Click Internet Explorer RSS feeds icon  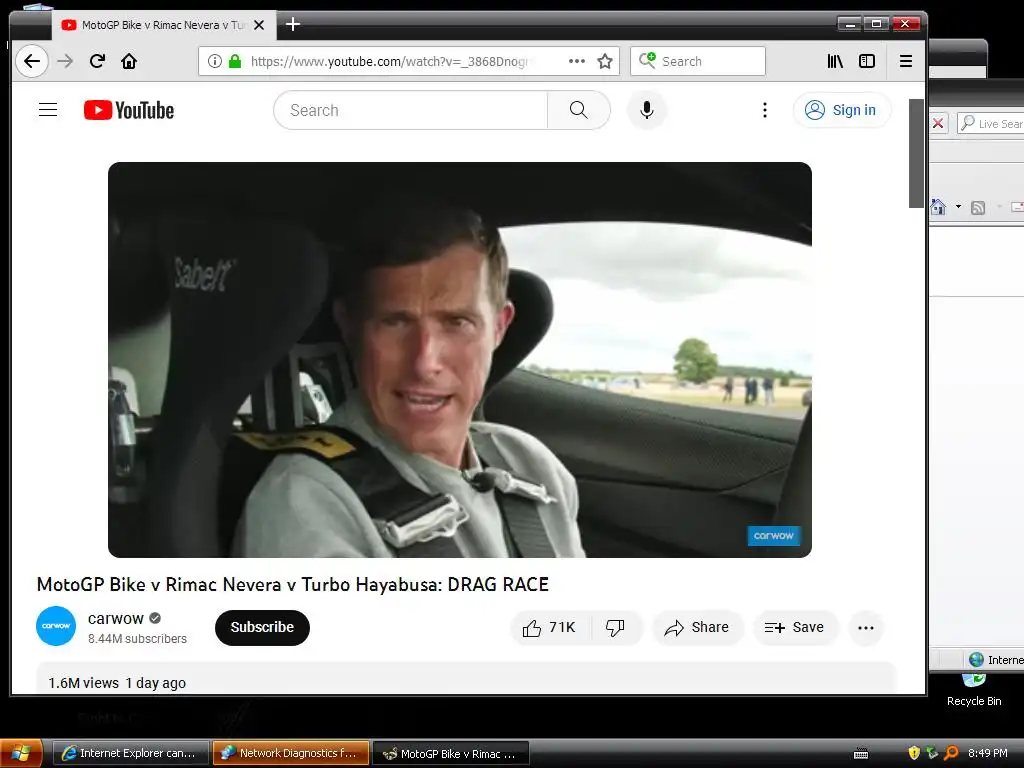pyautogui.click(x=978, y=208)
